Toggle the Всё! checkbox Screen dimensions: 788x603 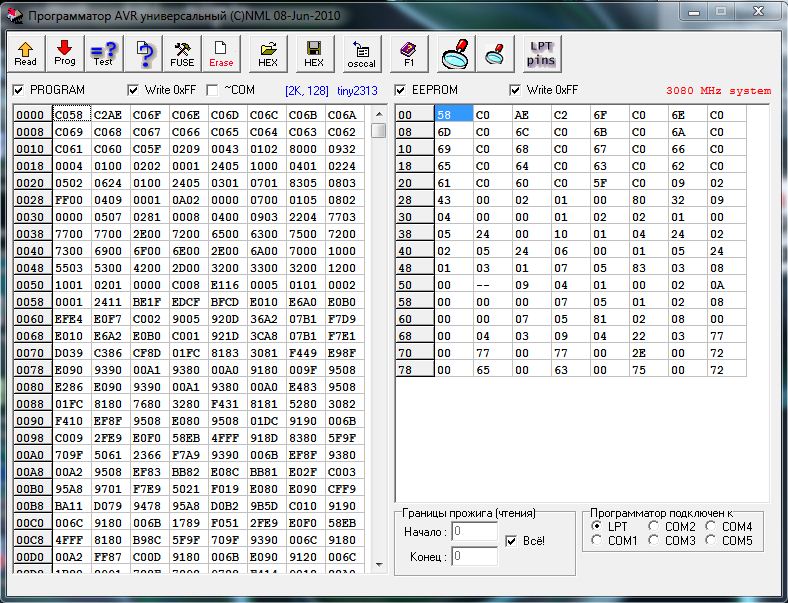512,541
